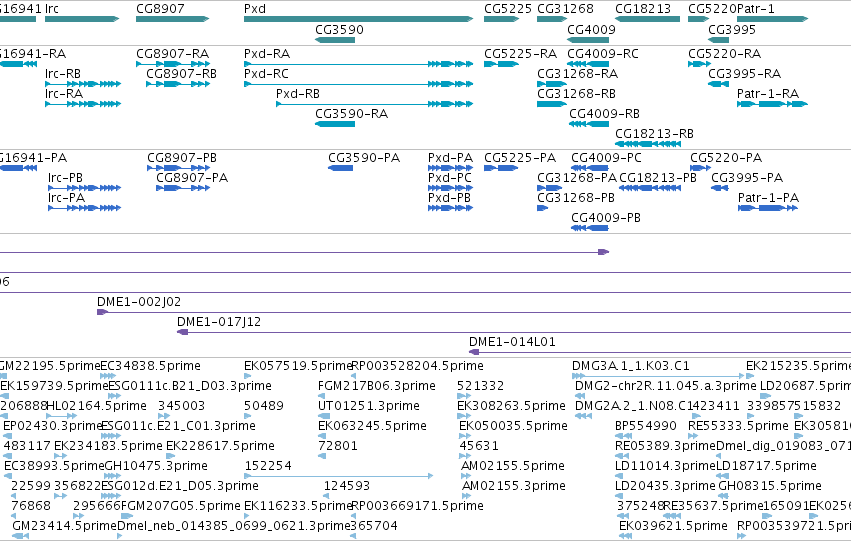Click the CG8907-PB protein label
The image size is (851, 541).
[x=182, y=158]
